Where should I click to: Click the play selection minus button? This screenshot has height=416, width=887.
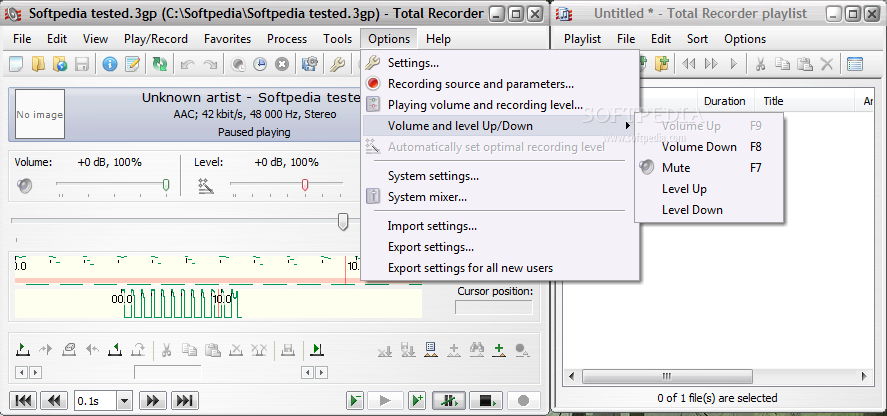(x=355, y=401)
